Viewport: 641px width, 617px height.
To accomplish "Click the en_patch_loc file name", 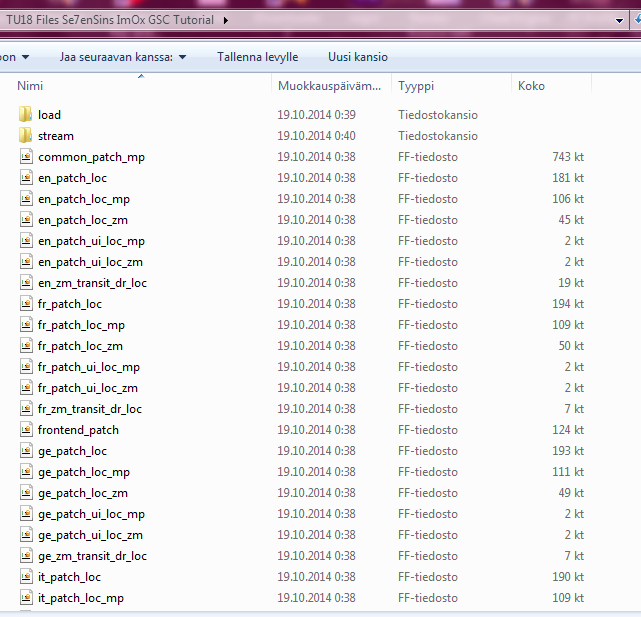I will point(72,178).
